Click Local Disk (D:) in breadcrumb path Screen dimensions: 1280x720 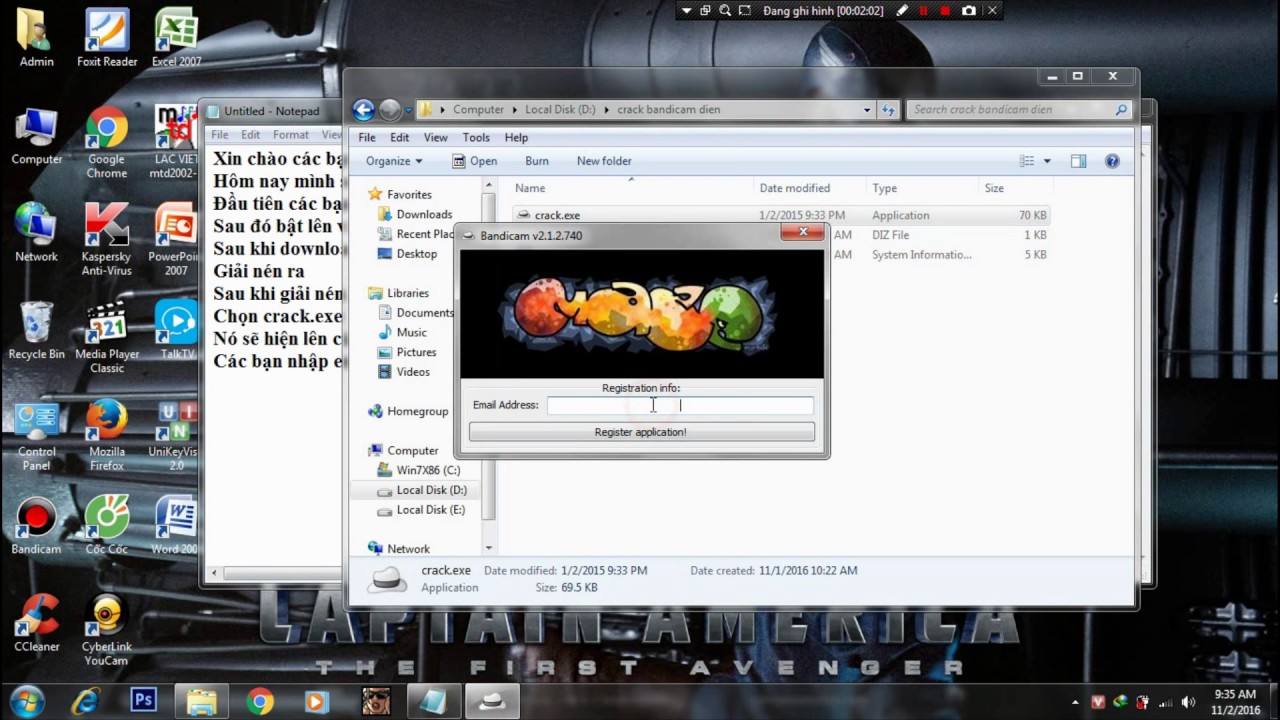(560, 109)
